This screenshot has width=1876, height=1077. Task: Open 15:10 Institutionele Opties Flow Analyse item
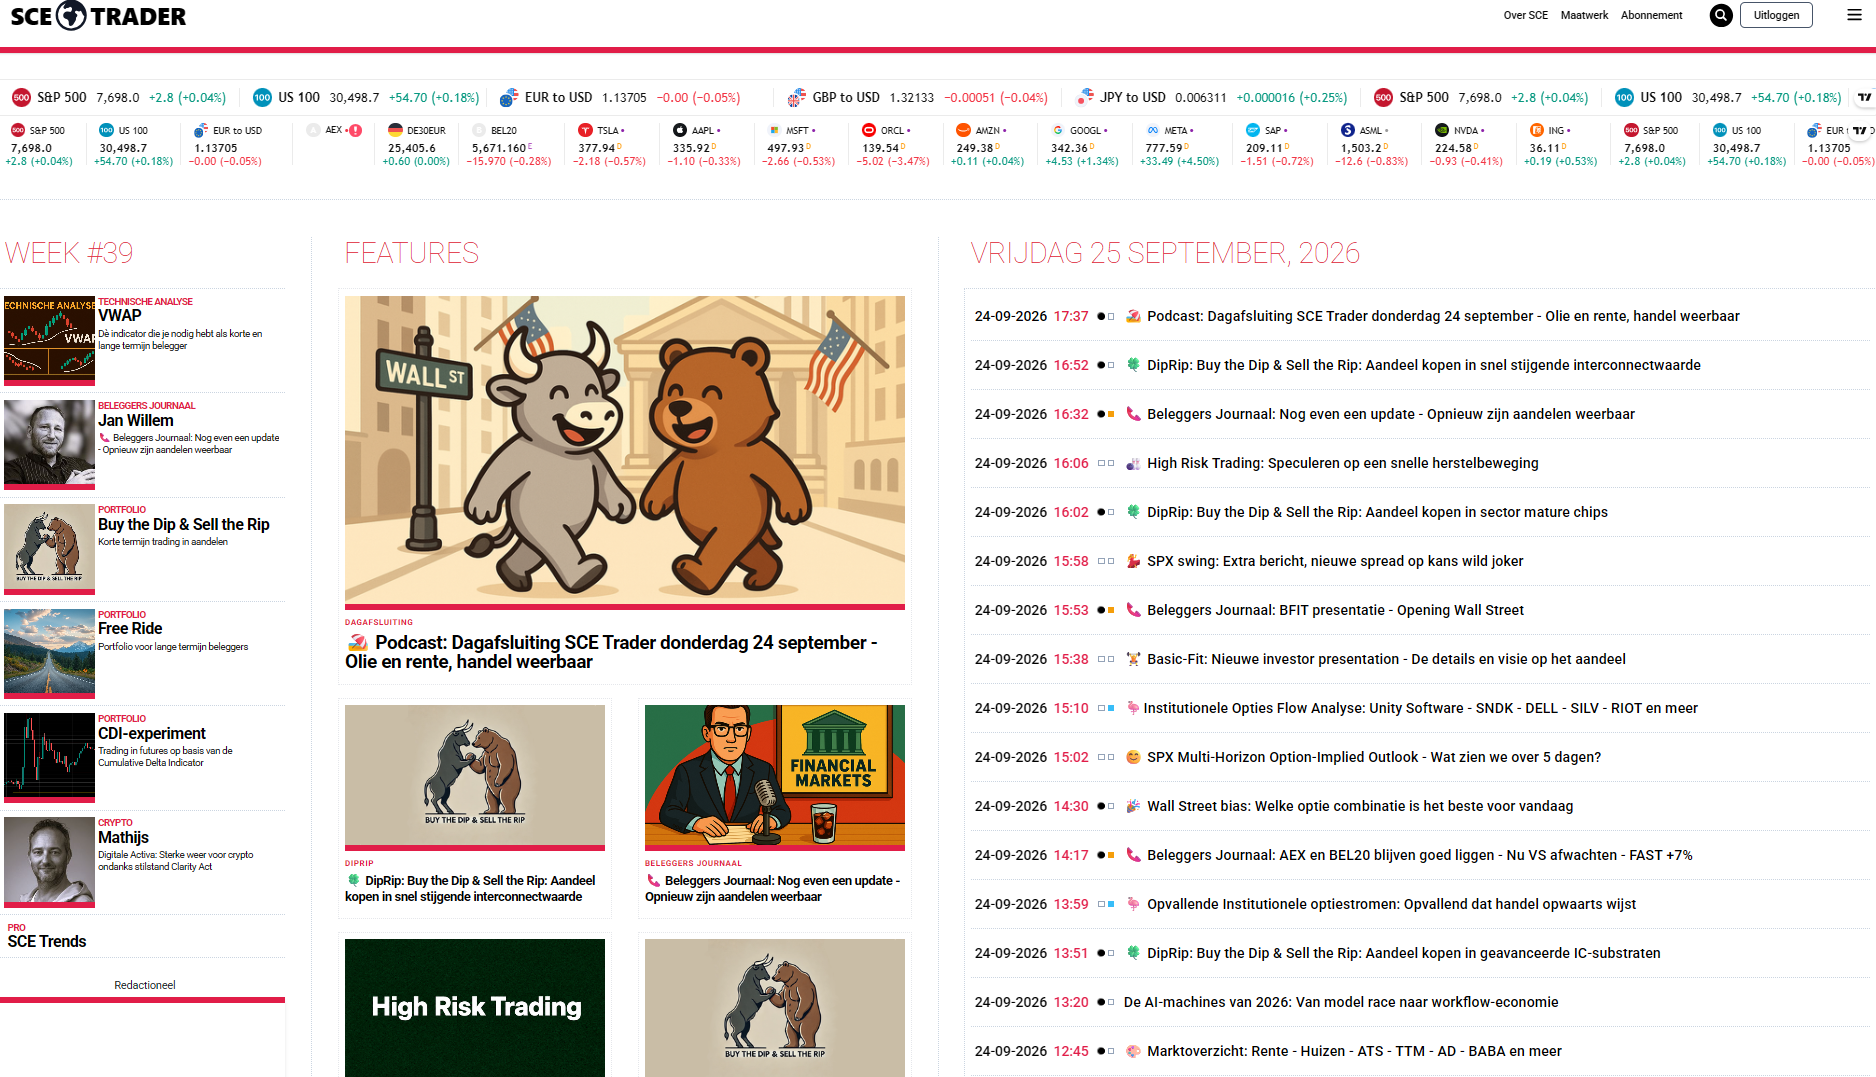pyautogui.click(x=1420, y=708)
